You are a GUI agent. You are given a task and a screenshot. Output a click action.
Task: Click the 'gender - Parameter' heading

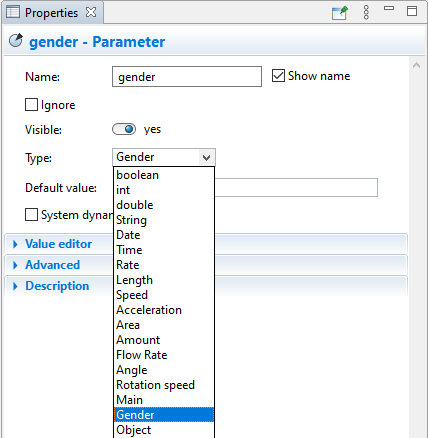coord(97,42)
